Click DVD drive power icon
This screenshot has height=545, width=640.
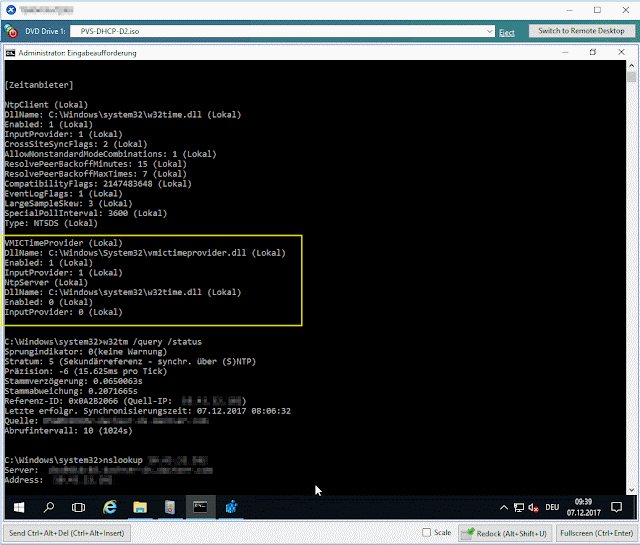[11, 31]
